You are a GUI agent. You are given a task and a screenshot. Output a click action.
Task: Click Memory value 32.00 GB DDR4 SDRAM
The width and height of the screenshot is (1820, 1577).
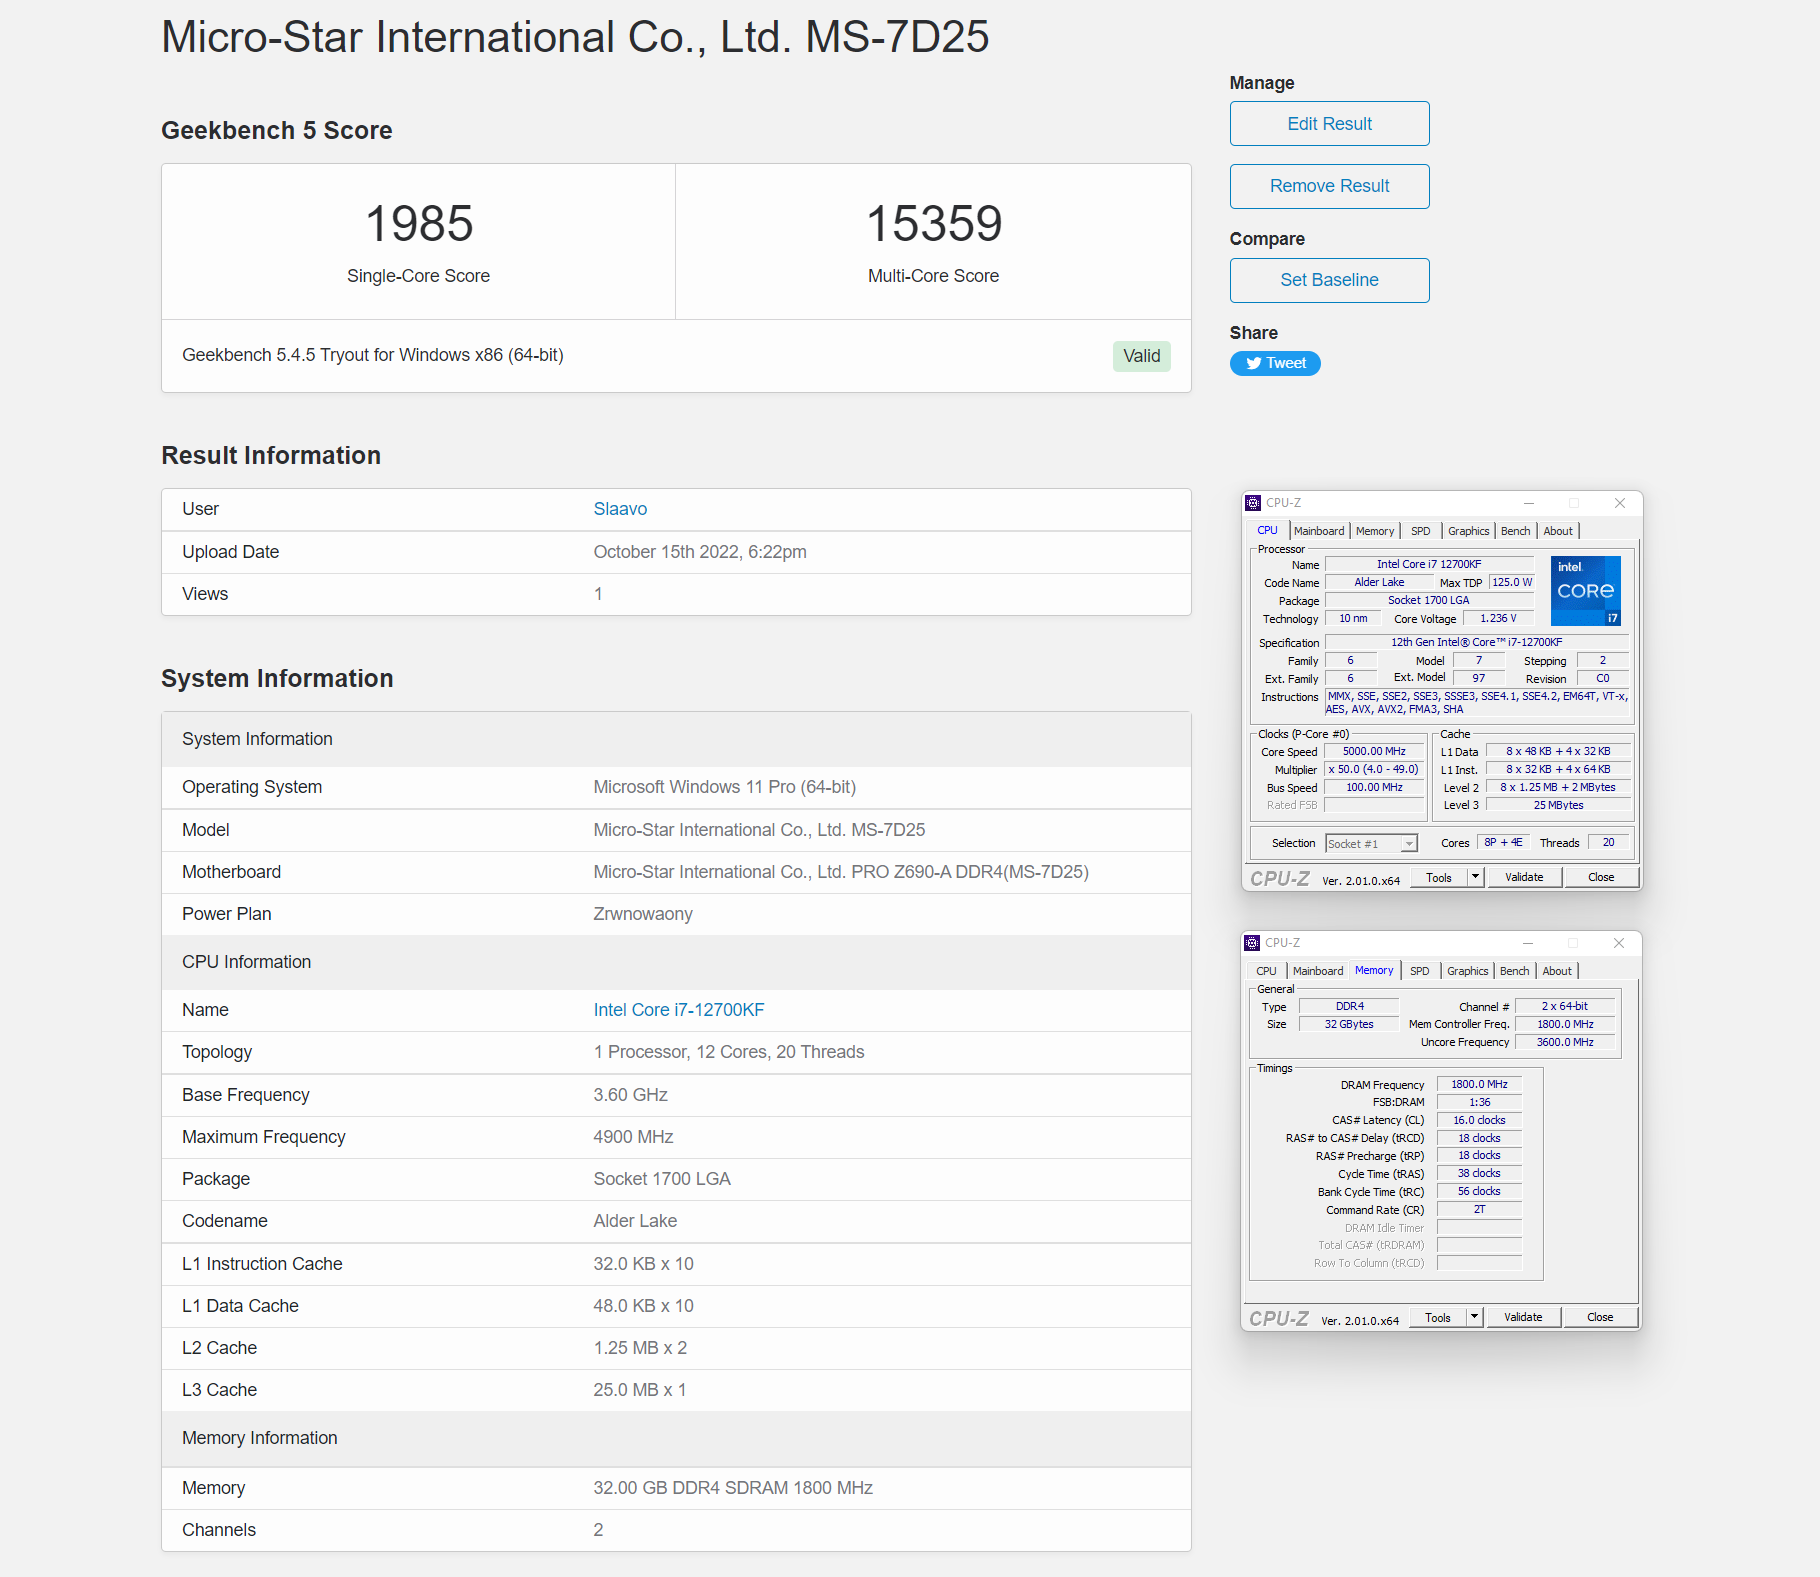coord(733,1488)
